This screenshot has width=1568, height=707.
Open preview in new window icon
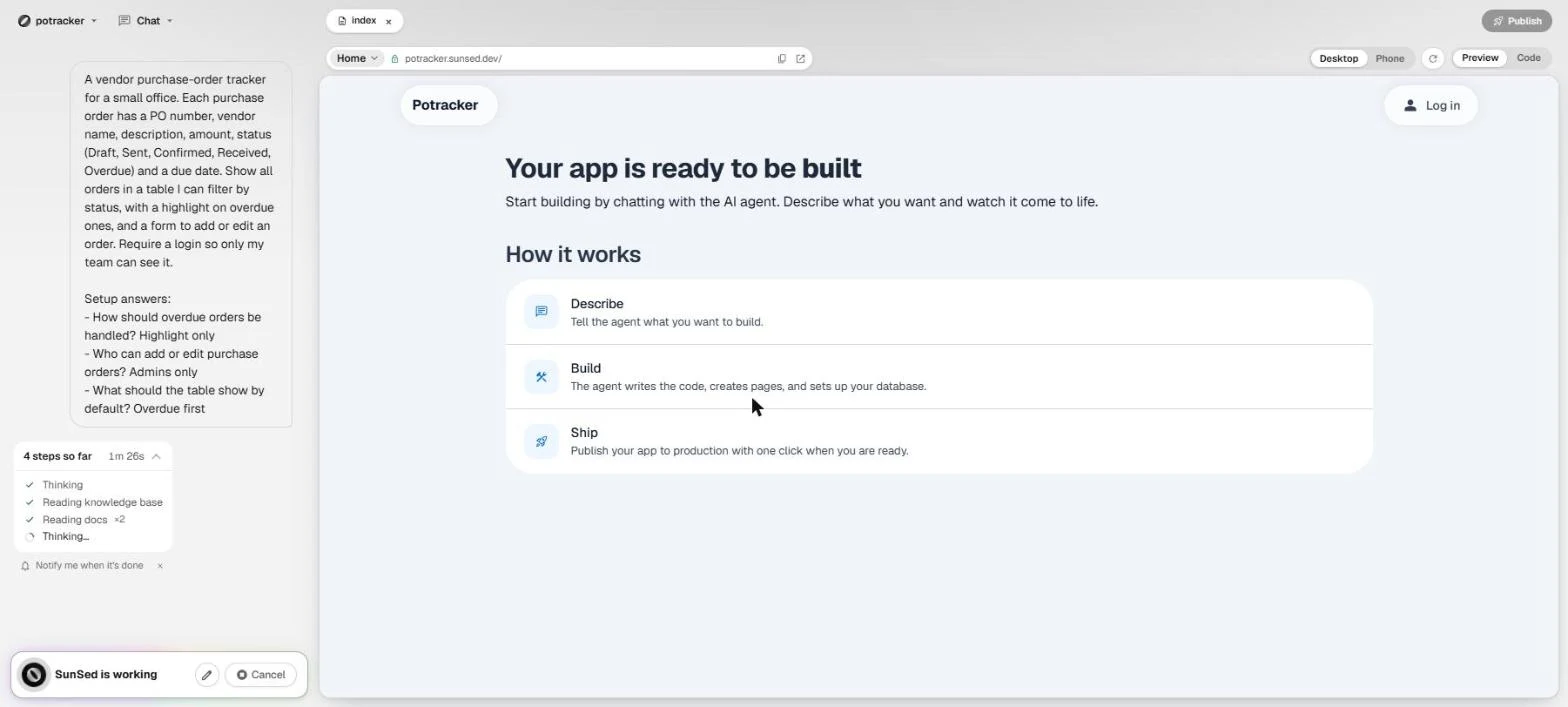tap(800, 58)
